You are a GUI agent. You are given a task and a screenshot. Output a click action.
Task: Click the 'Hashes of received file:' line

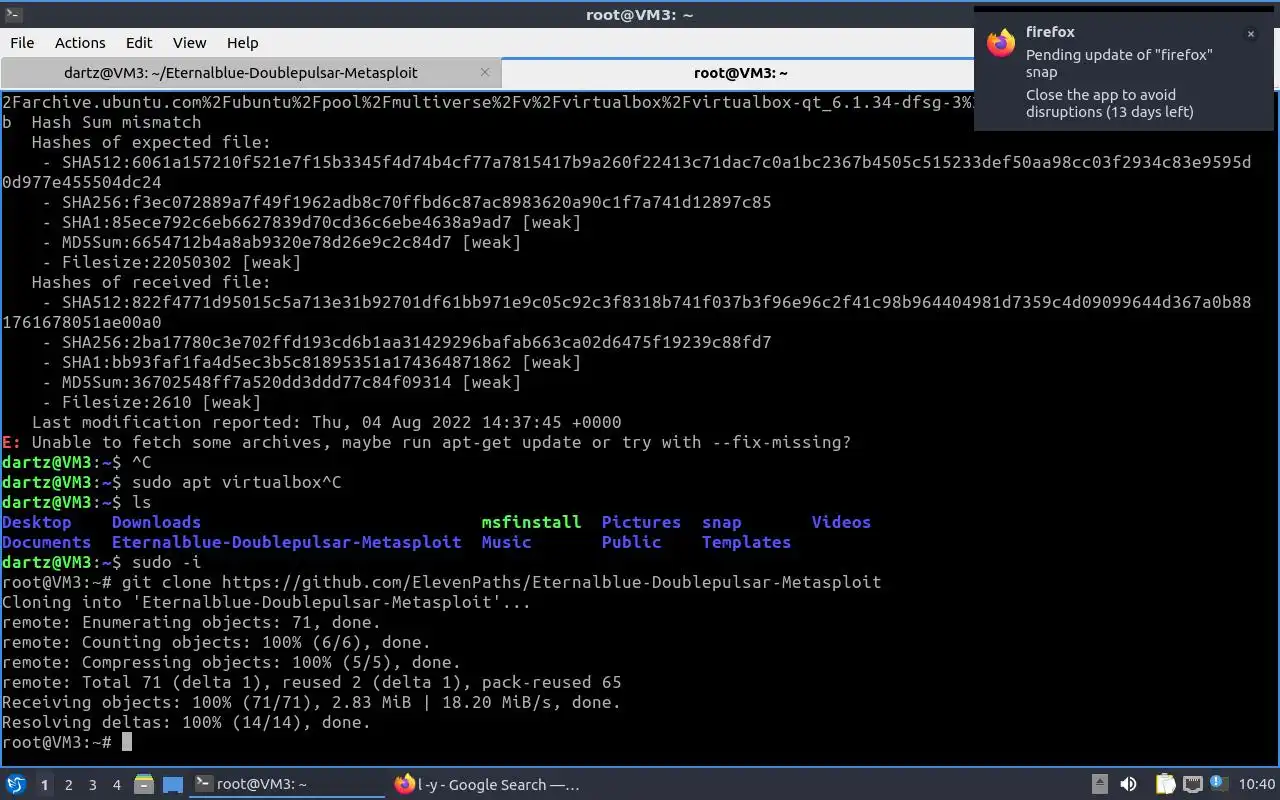(151, 282)
